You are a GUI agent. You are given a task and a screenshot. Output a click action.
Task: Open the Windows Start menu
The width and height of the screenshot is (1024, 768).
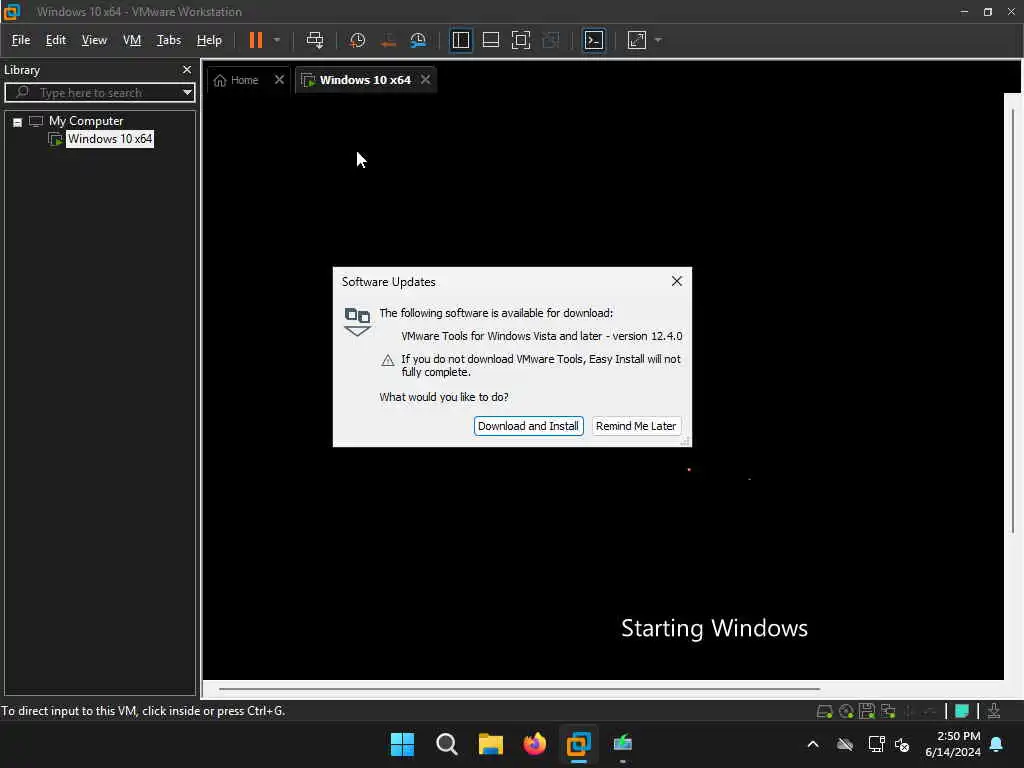(x=402, y=744)
